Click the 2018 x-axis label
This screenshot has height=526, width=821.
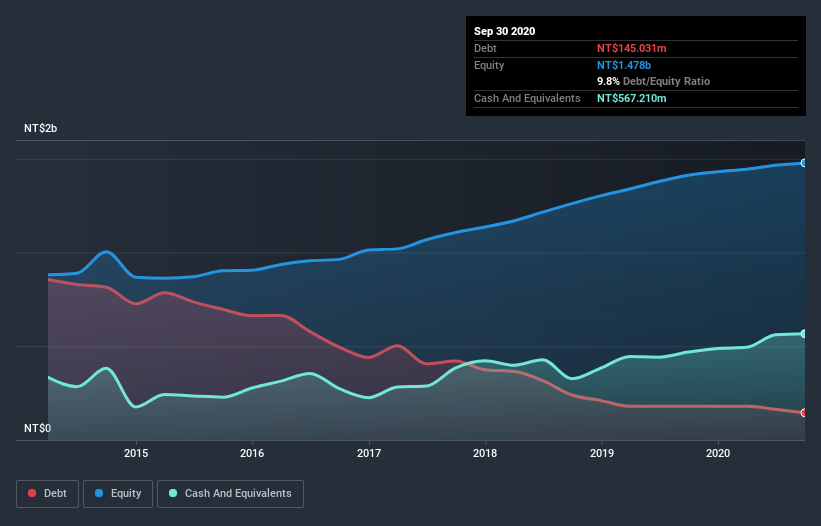click(485, 453)
